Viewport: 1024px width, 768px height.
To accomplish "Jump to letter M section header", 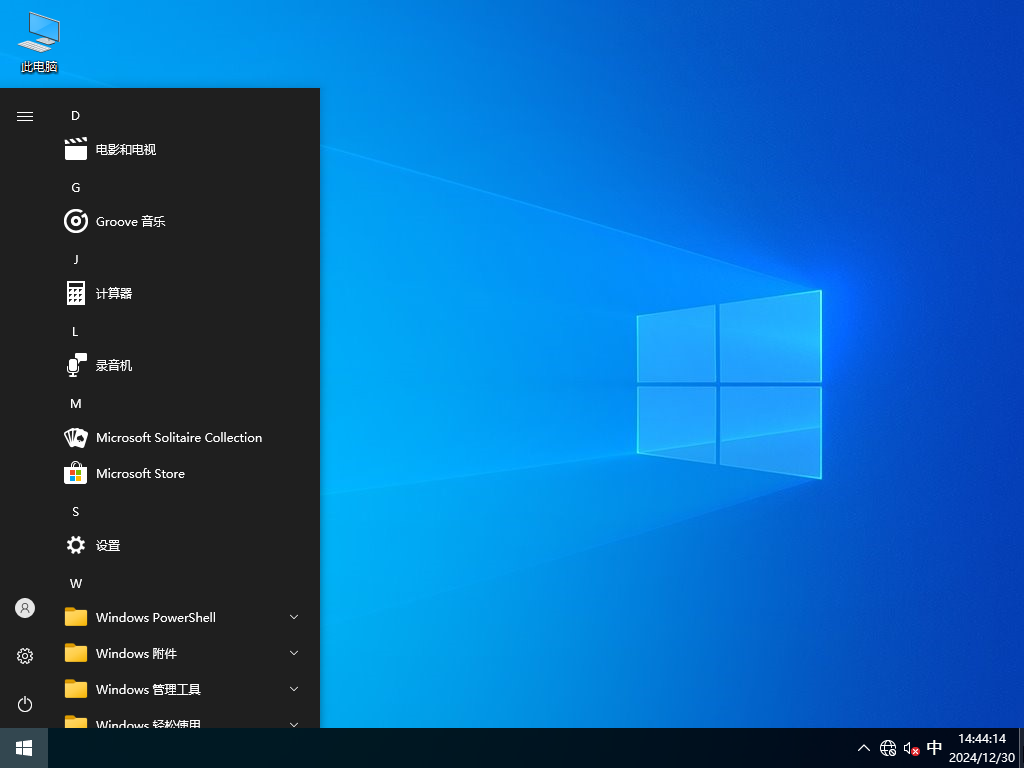I will (x=75, y=403).
